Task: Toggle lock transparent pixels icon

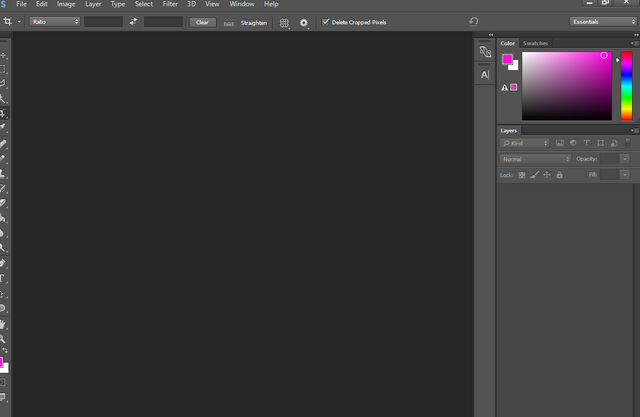Action: click(x=522, y=175)
